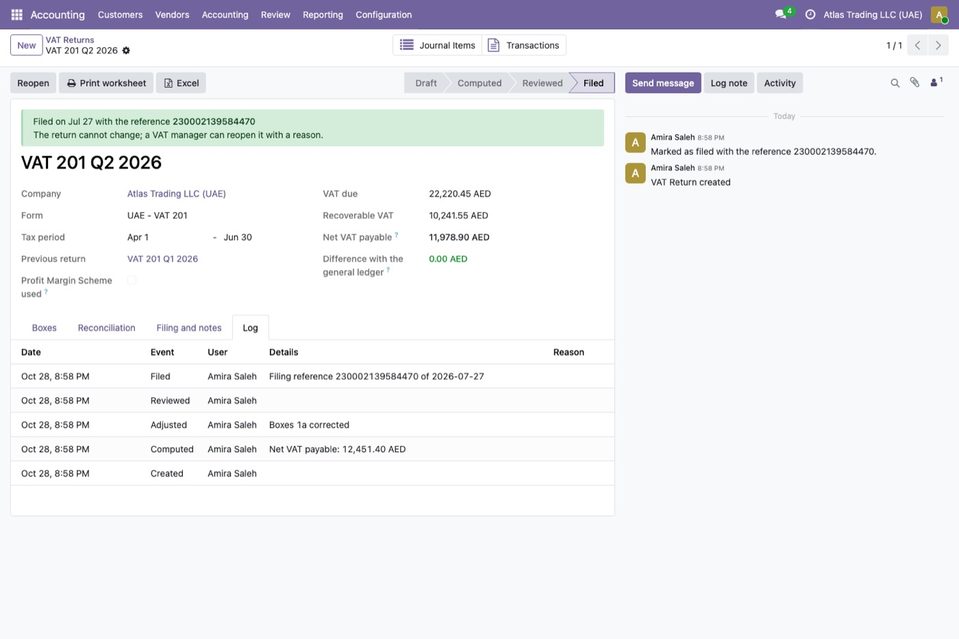Click the Log note button

[x=729, y=83]
